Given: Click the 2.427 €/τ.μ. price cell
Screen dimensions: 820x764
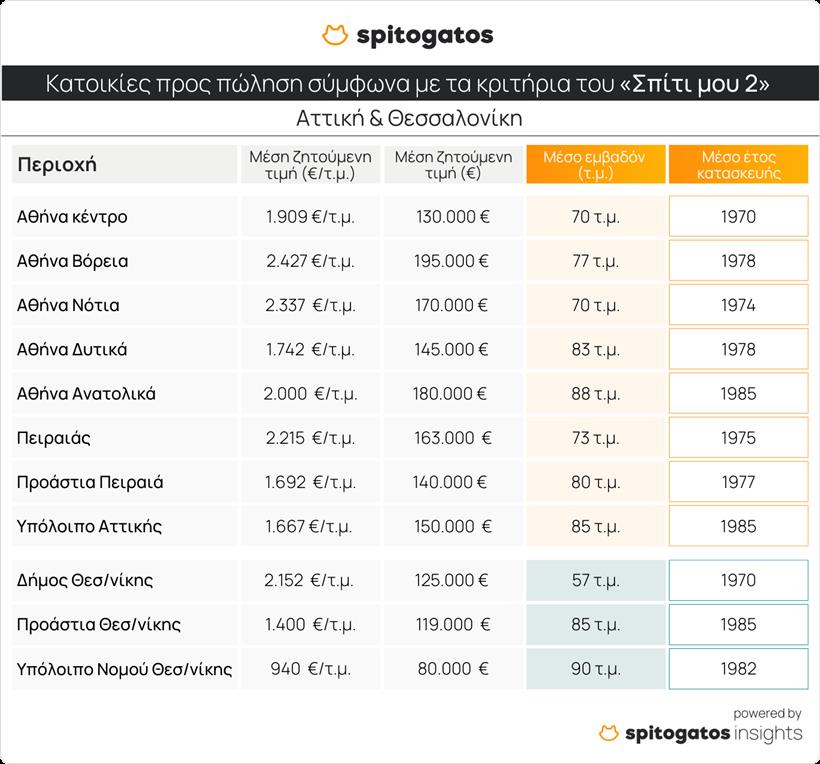Looking at the screenshot, I should pos(310,261).
